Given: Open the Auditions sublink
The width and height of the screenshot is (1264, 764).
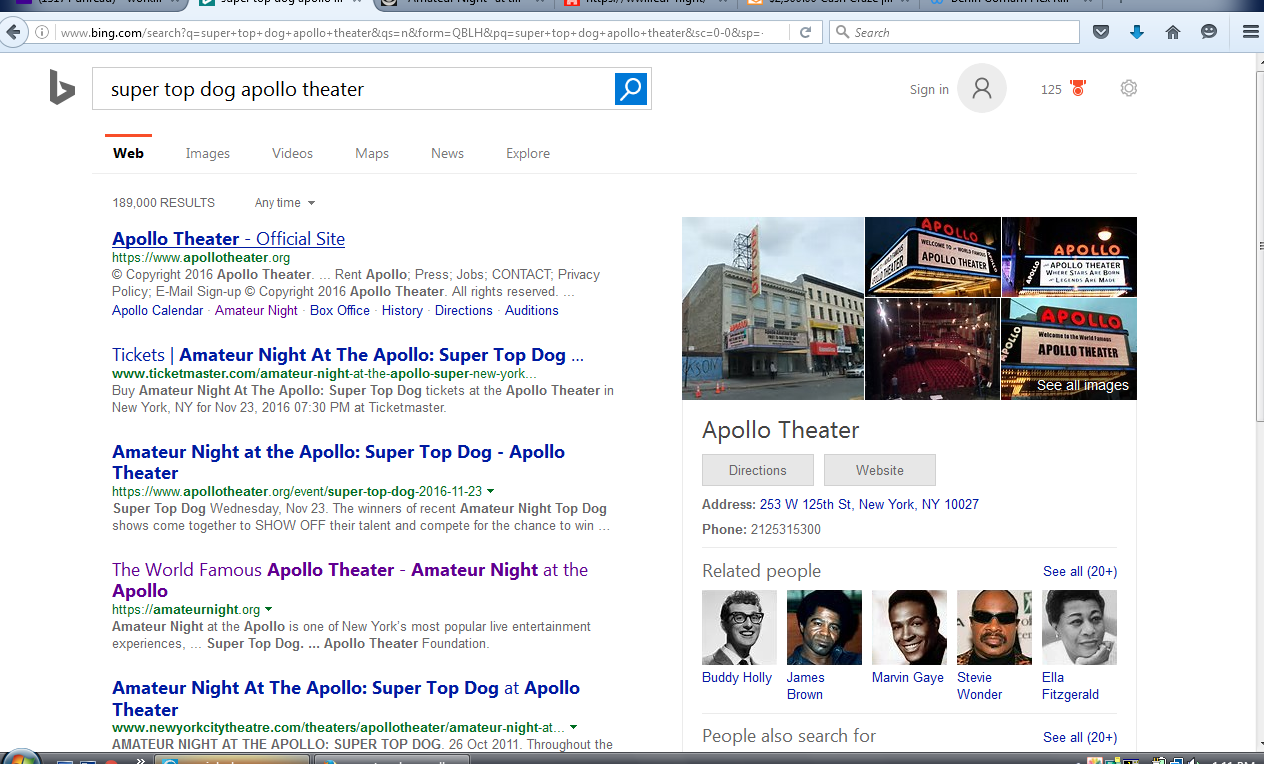Looking at the screenshot, I should click(x=532, y=310).
